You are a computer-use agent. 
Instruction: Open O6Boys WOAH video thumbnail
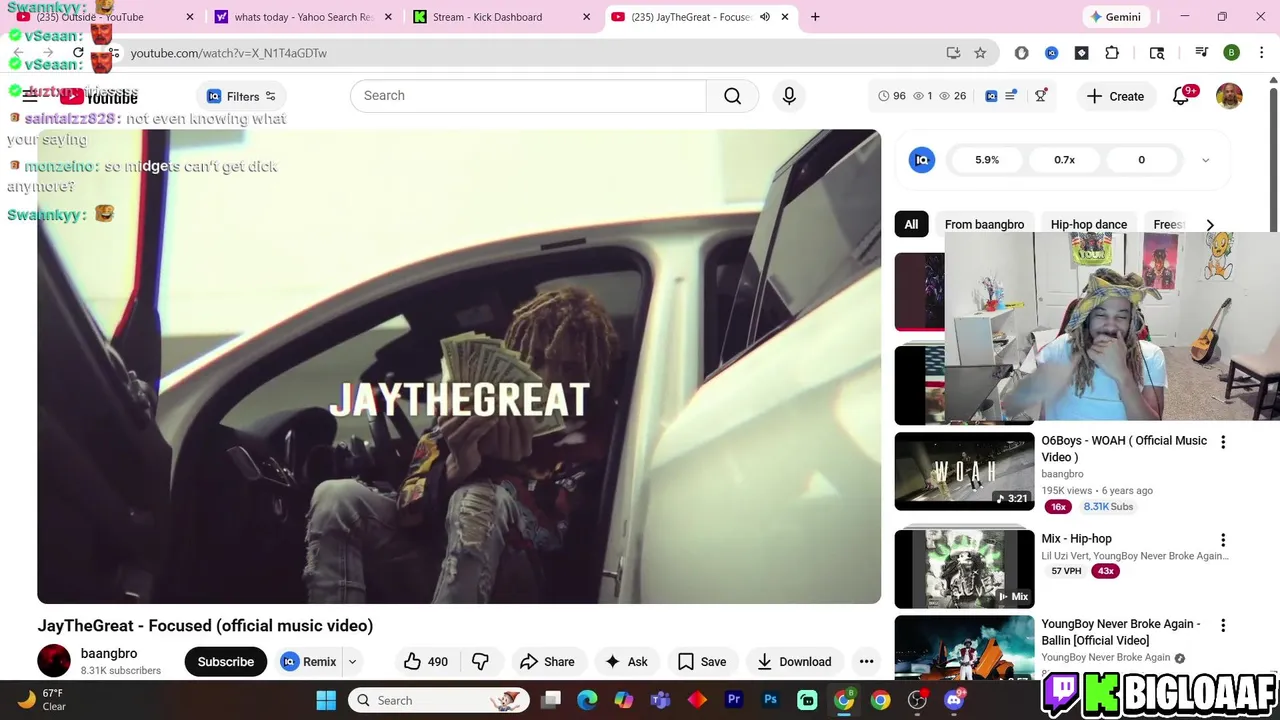pyautogui.click(x=964, y=471)
